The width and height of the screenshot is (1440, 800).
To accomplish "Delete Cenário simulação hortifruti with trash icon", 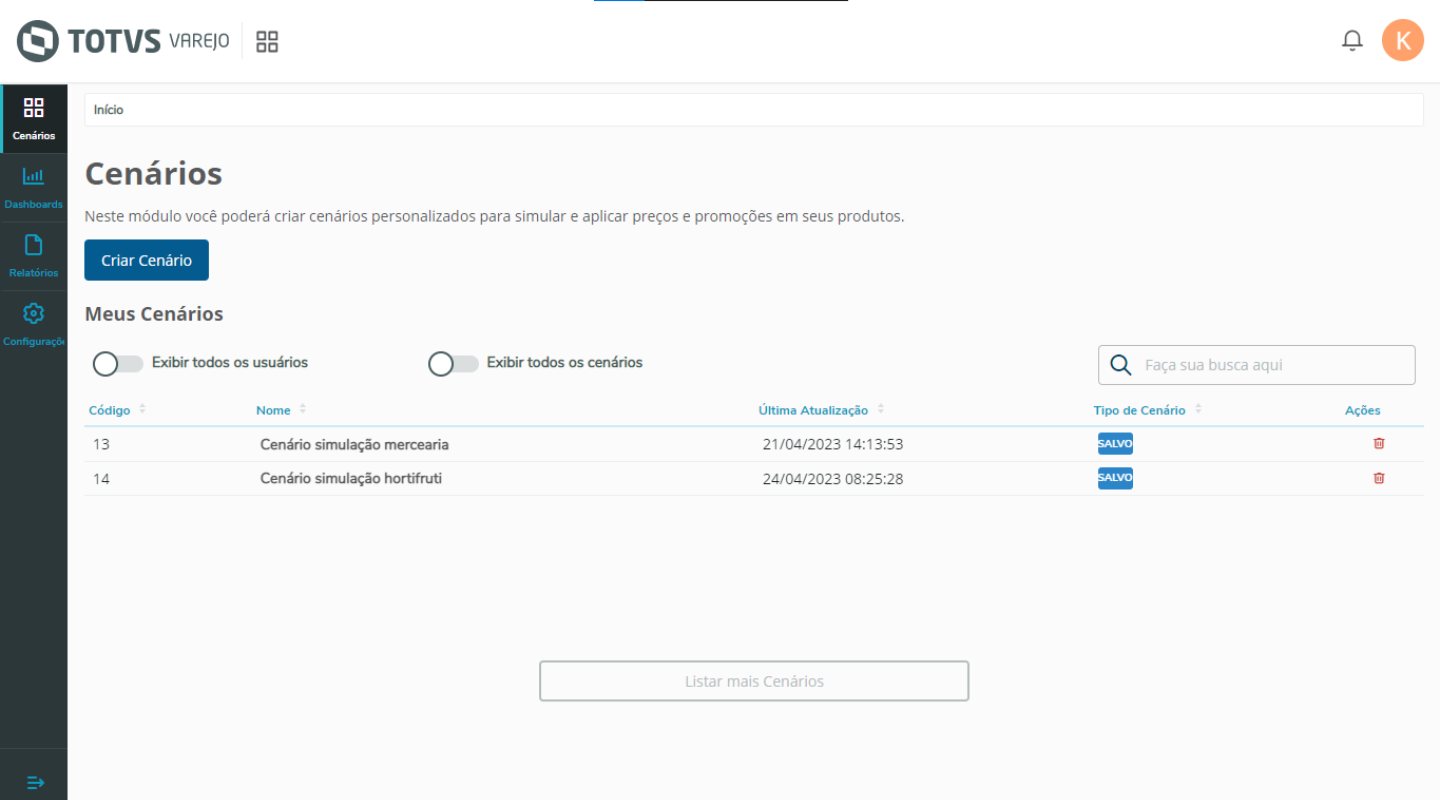I will point(1379,478).
